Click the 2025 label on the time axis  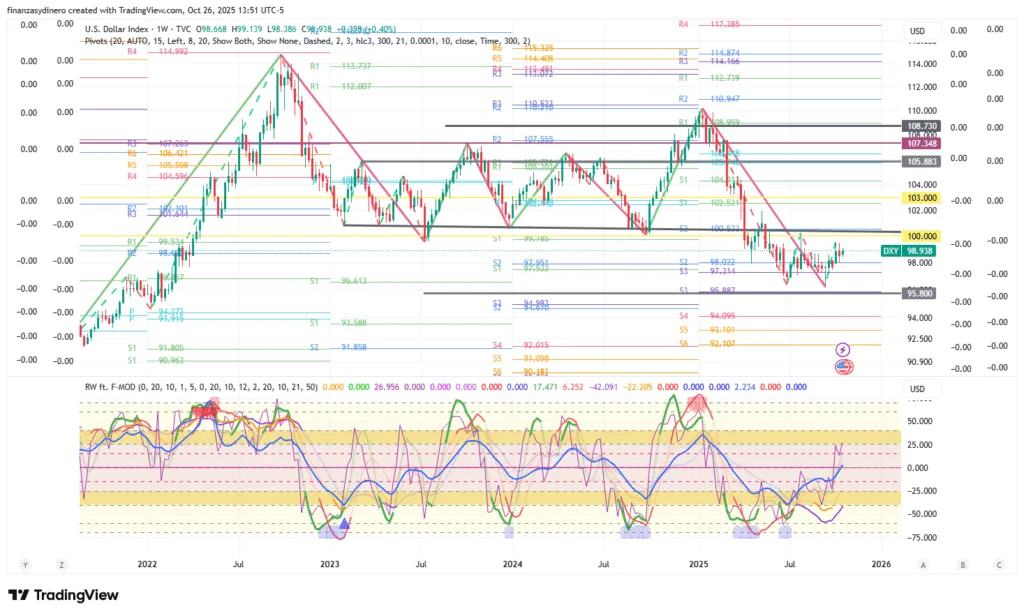tap(697, 564)
